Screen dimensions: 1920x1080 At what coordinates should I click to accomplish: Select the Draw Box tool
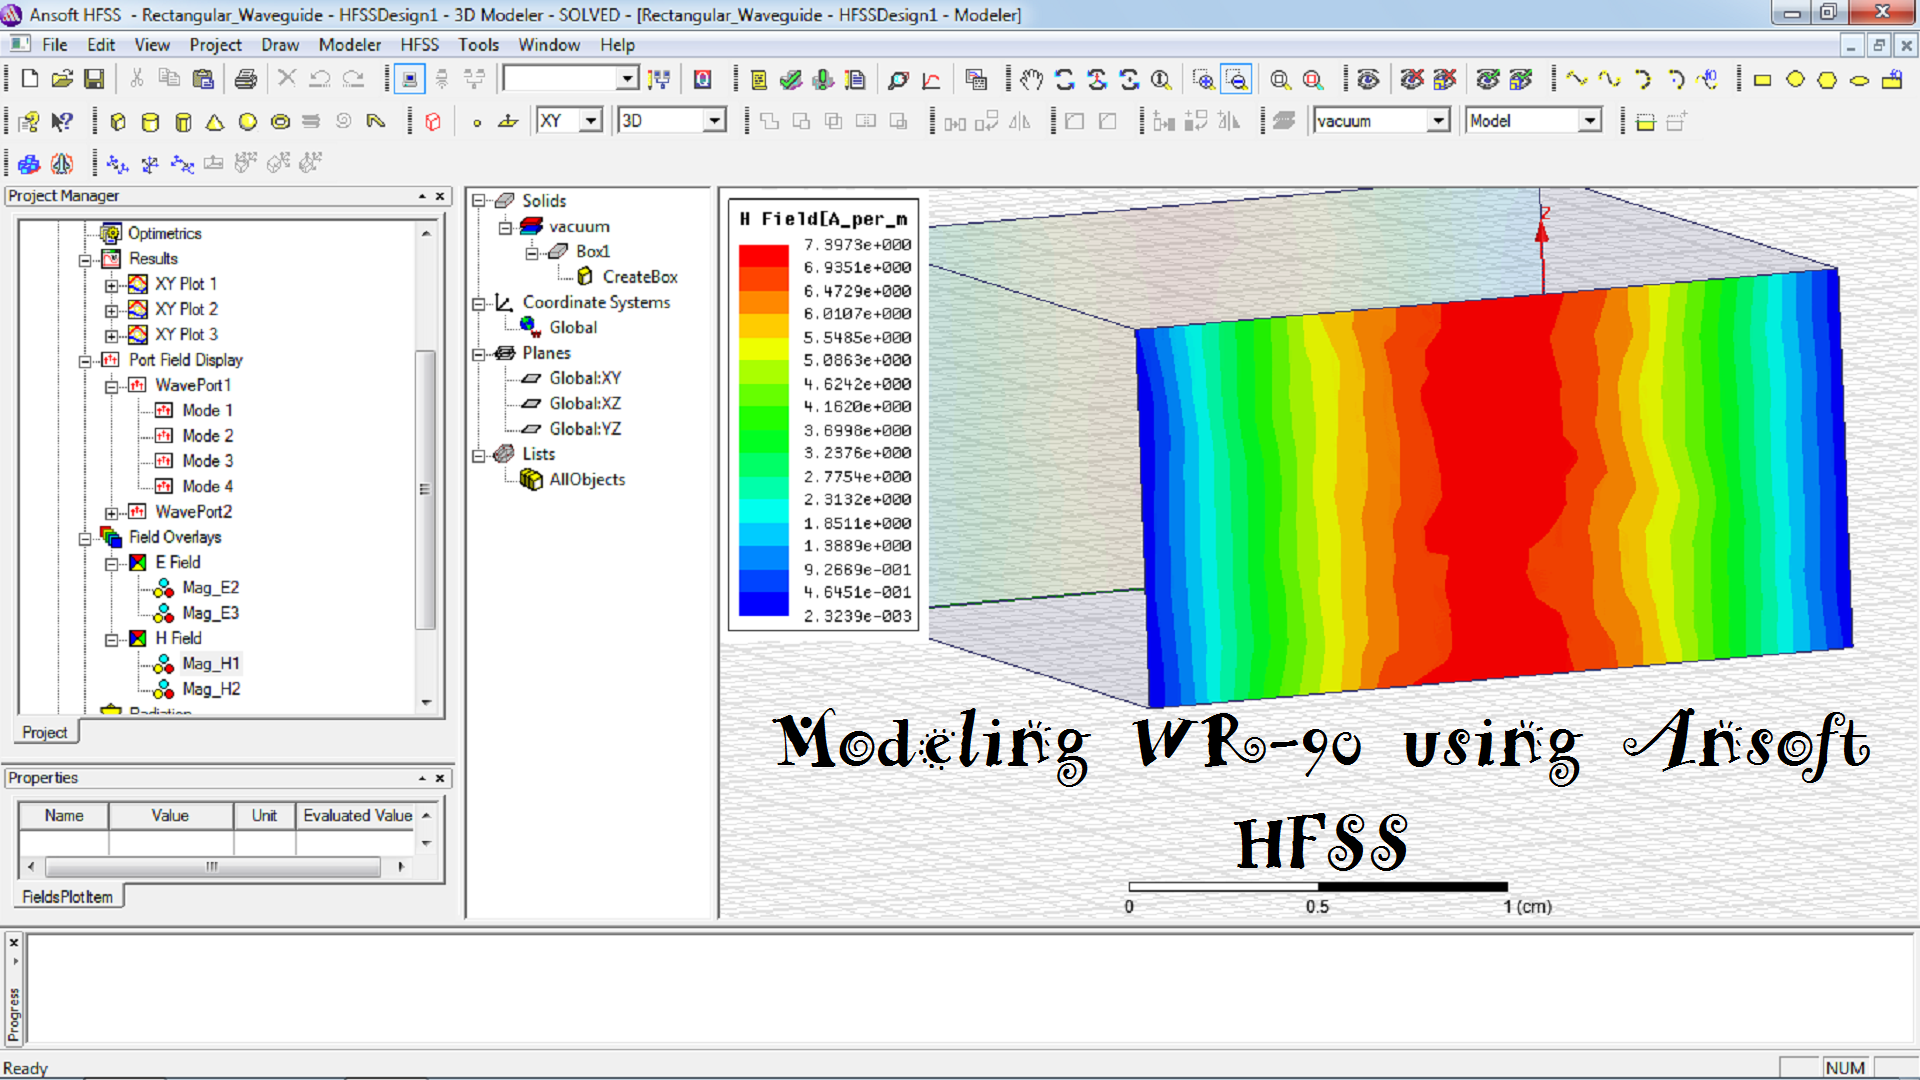click(118, 120)
